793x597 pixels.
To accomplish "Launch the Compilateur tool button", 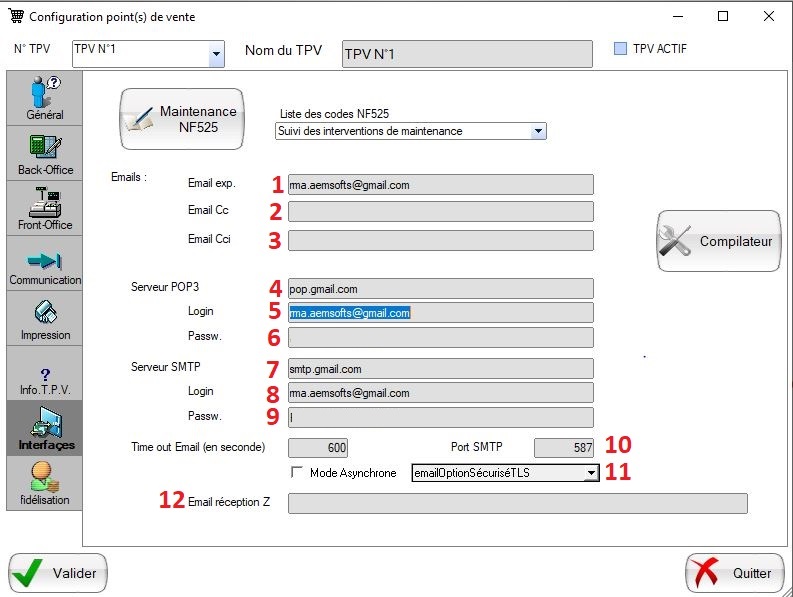I will 718,241.
